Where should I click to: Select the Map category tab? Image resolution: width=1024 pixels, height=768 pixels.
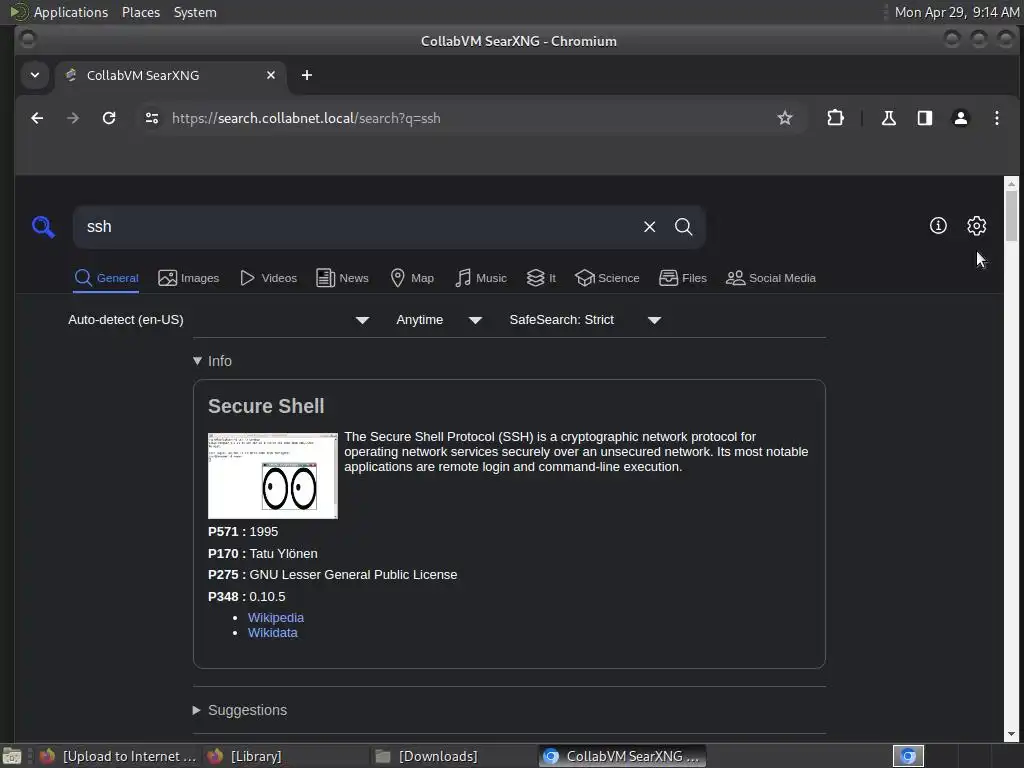[x=412, y=278]
